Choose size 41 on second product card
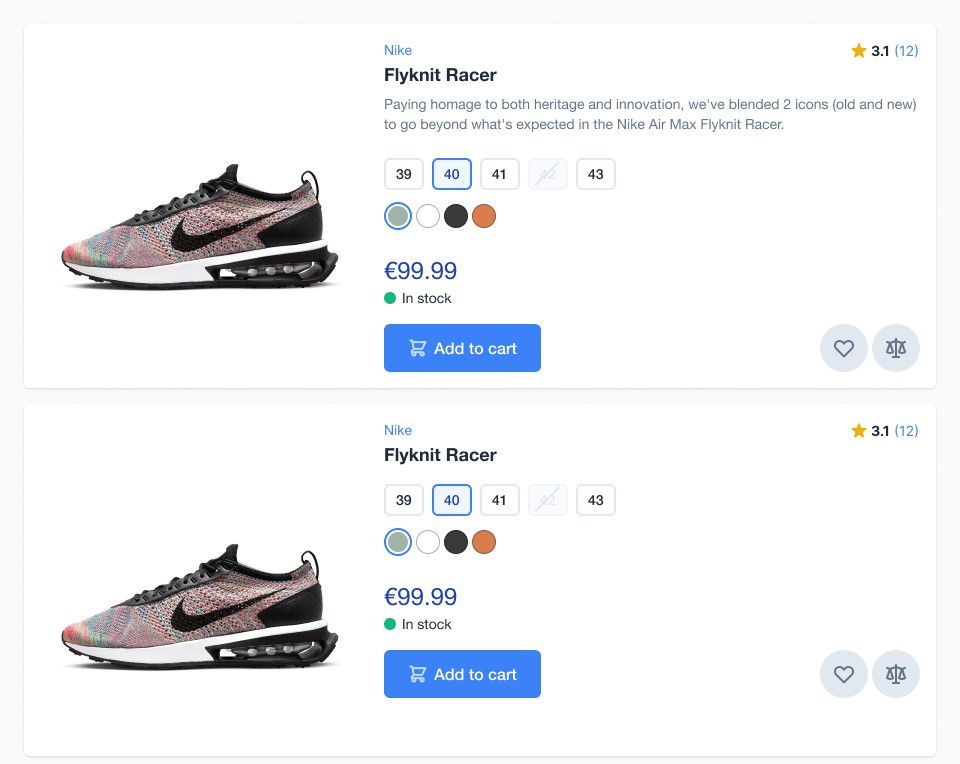Screen dimensions: 960x764 click(x=500, y=500)
